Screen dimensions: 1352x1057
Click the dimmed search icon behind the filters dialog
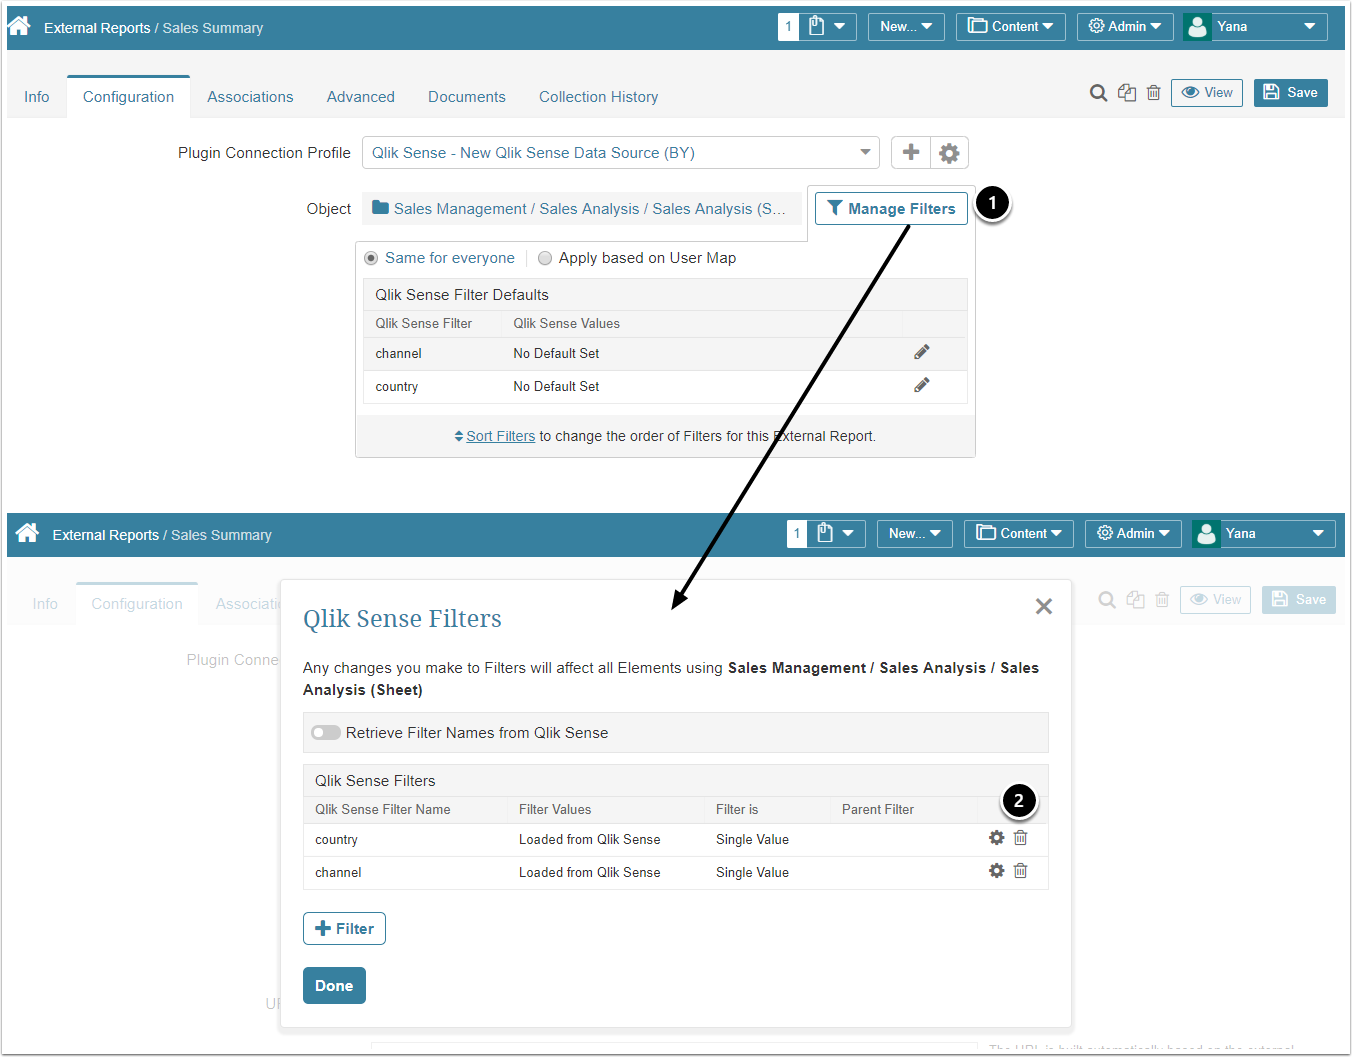tap(1107, 600)
